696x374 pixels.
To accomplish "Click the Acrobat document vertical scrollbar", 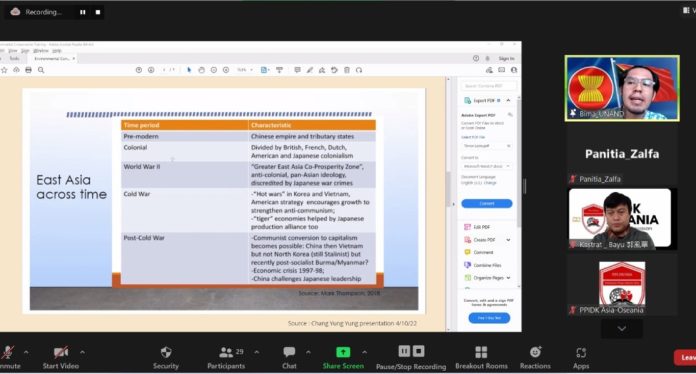I will 448,204.
